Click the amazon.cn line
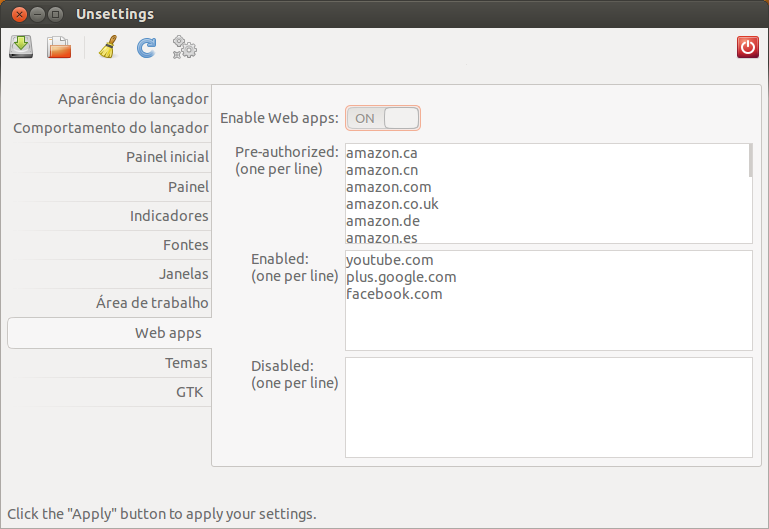This screenshot has height=529, width=769. (x=382, y=170)
